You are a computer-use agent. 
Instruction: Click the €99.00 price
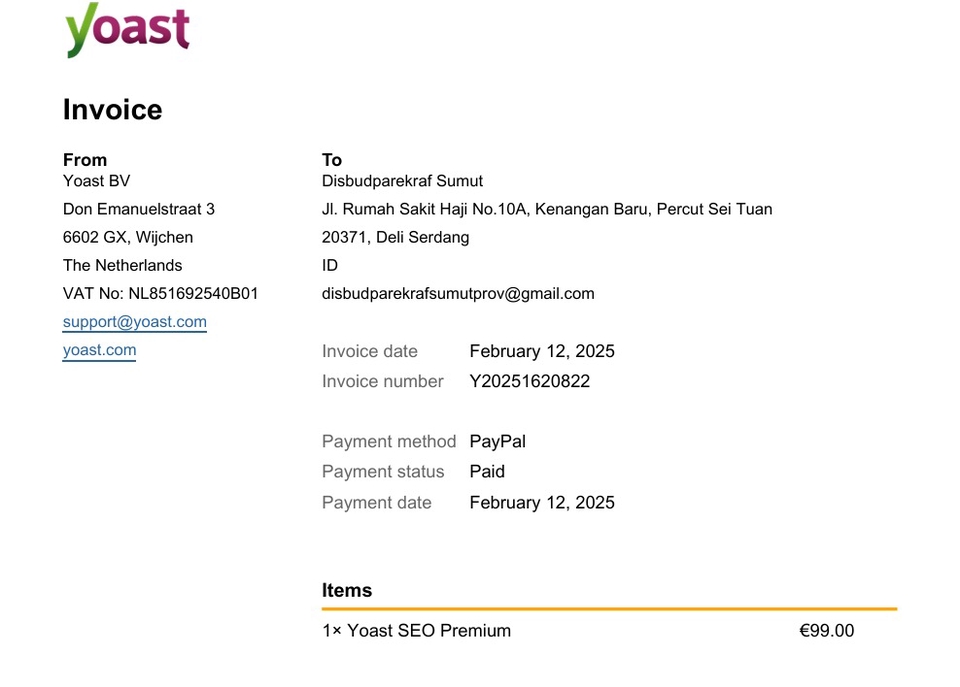[827, 631]
